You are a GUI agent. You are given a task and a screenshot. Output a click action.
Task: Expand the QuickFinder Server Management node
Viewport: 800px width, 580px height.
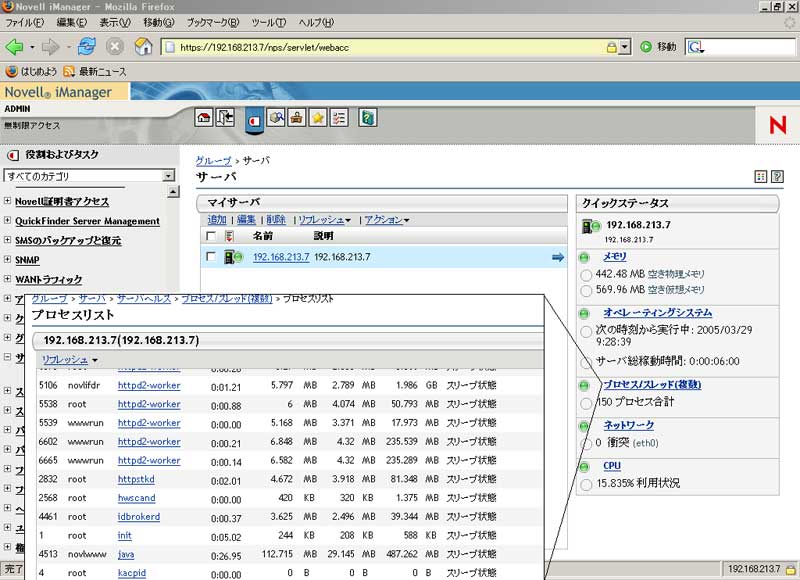pyautogui.click(x=7, y=220)
